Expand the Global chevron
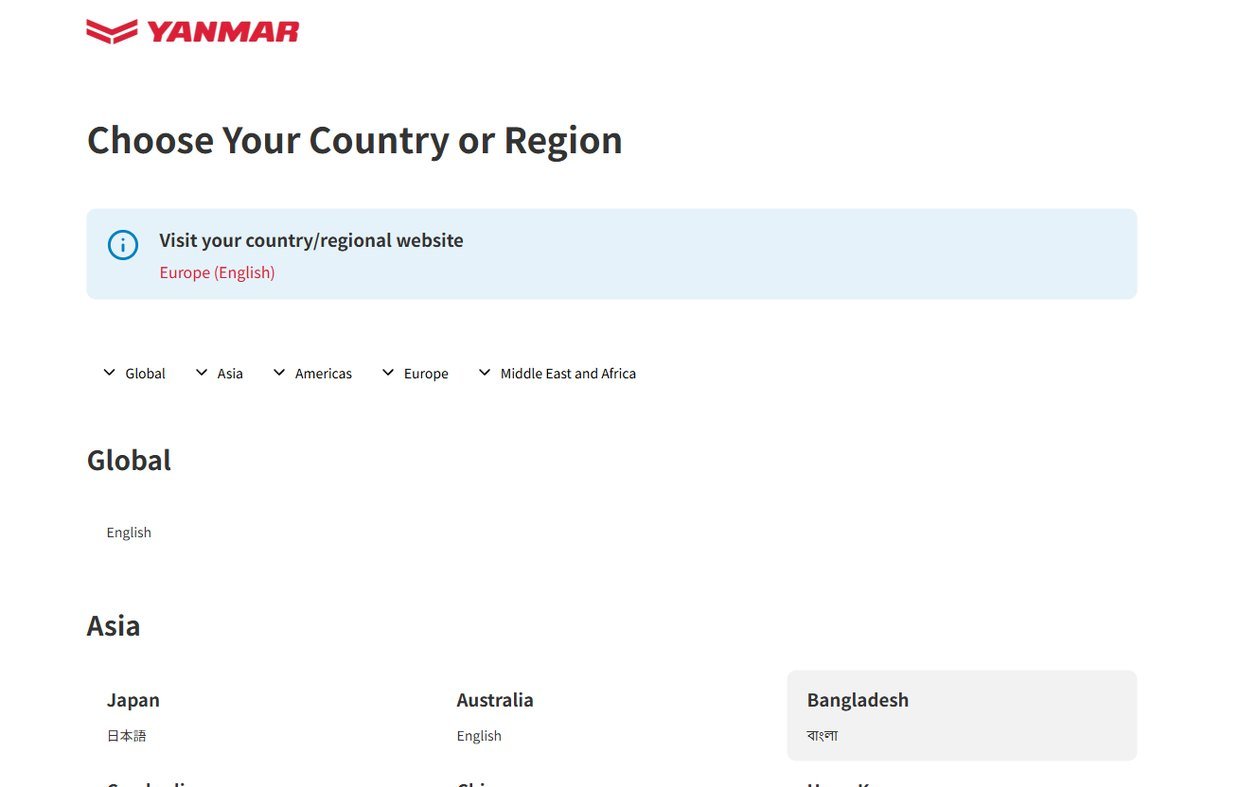Image resolution: width=1239 pixels, height=787 pixels. point(109,373)
